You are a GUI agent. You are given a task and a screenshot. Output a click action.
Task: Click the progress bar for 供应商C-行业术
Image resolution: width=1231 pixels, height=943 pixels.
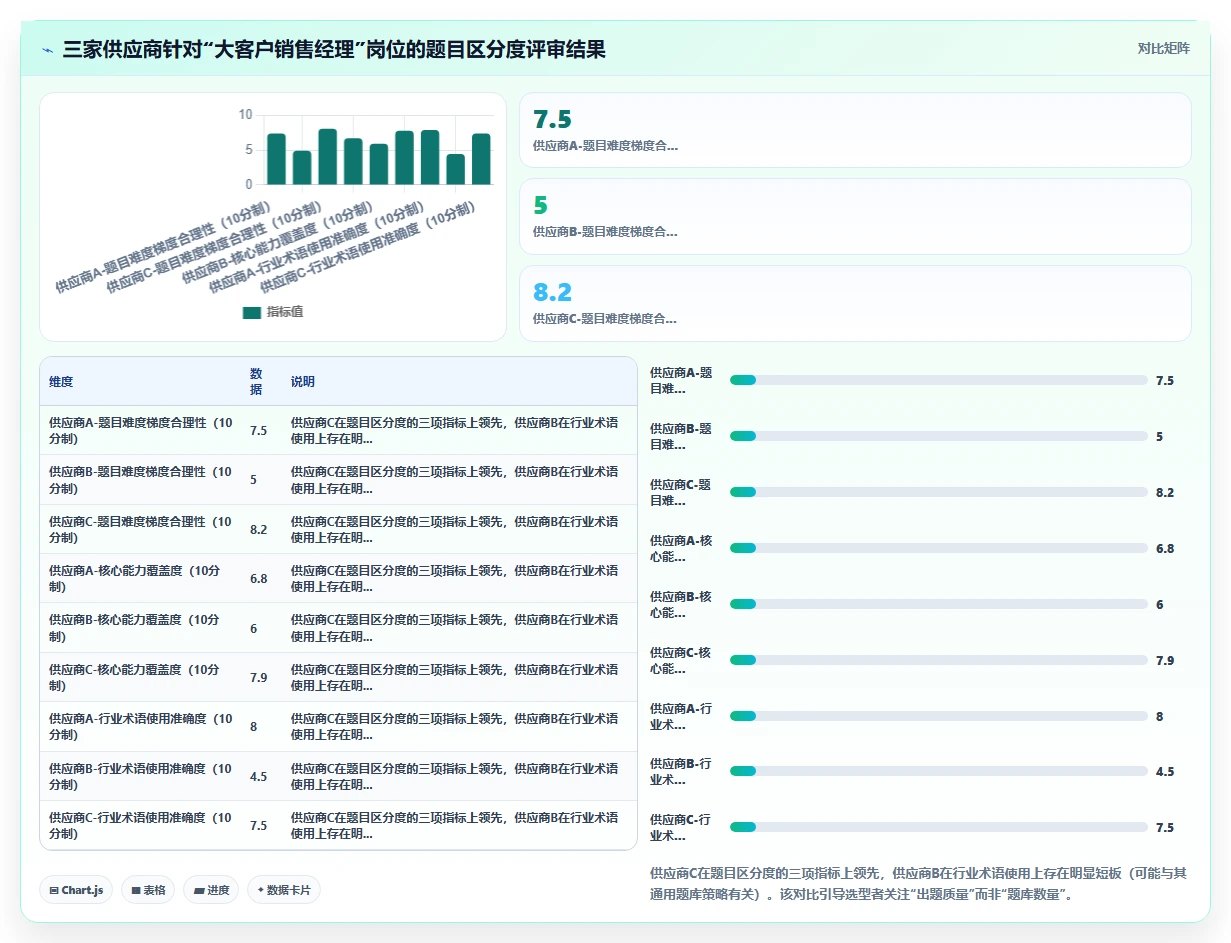pyautogui.click(x=939, y=827)
